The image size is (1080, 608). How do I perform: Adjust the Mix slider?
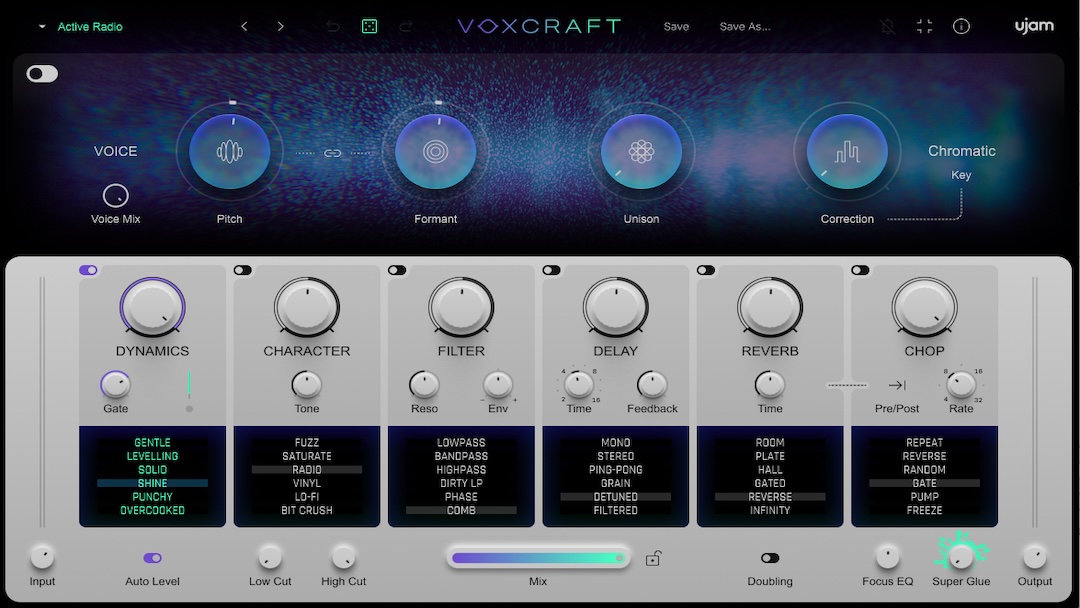point(538,557)
